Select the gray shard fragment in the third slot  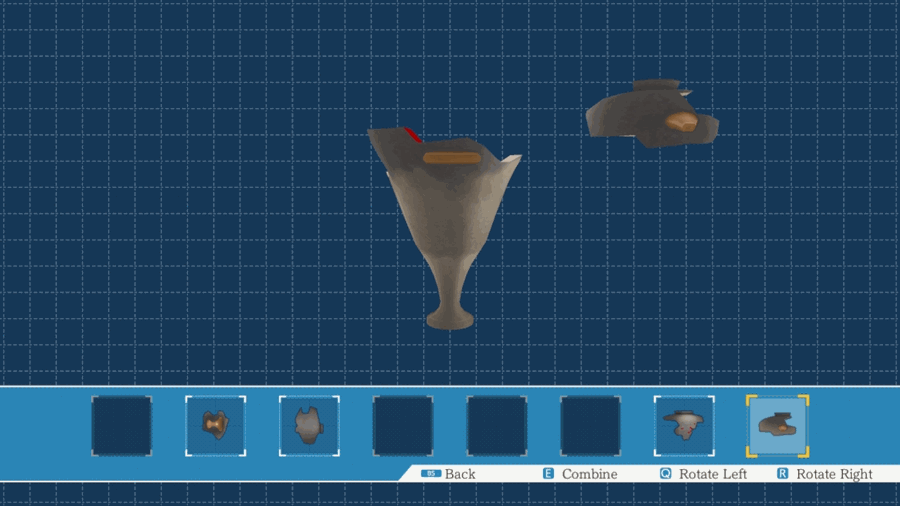click(x=309, y=426)
